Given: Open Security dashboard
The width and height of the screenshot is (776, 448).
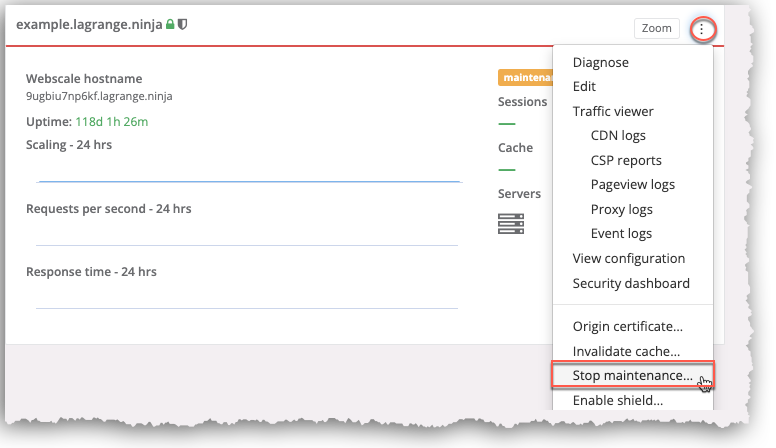Looking at the screenshot, I should [x=631, y=283].
